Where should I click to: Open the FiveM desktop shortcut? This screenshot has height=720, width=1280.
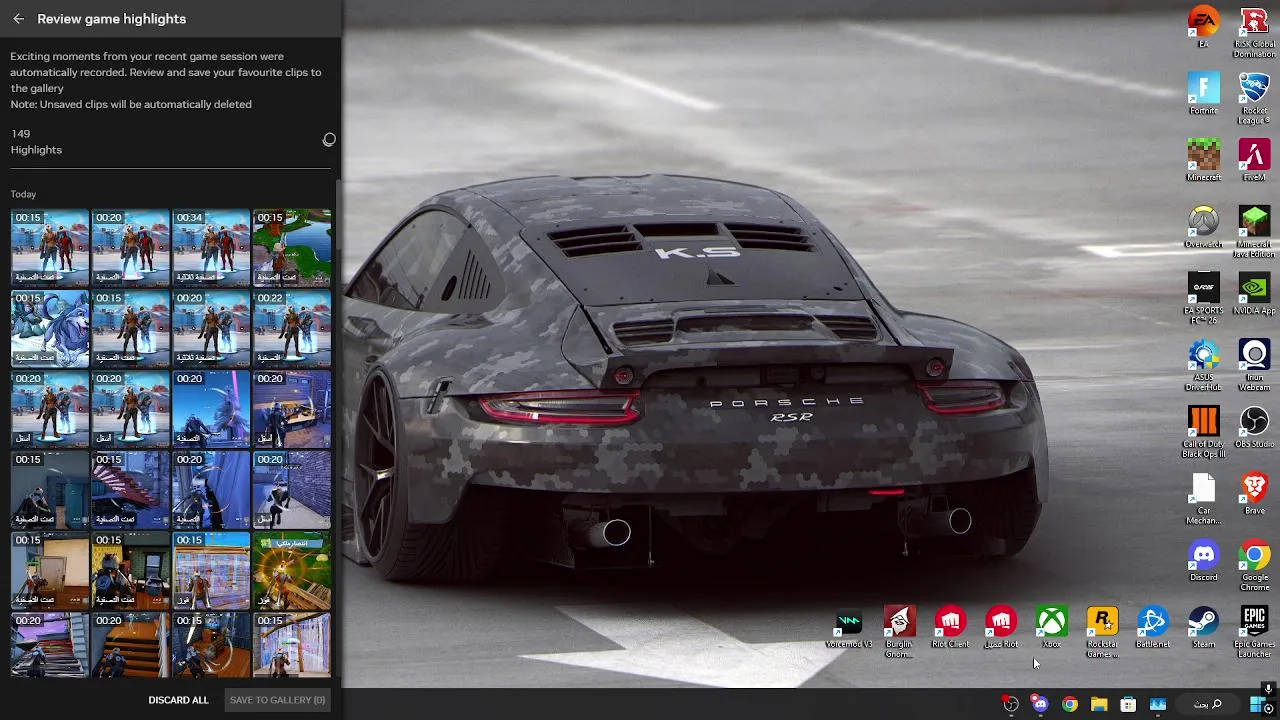click(x=1254, y=160)
